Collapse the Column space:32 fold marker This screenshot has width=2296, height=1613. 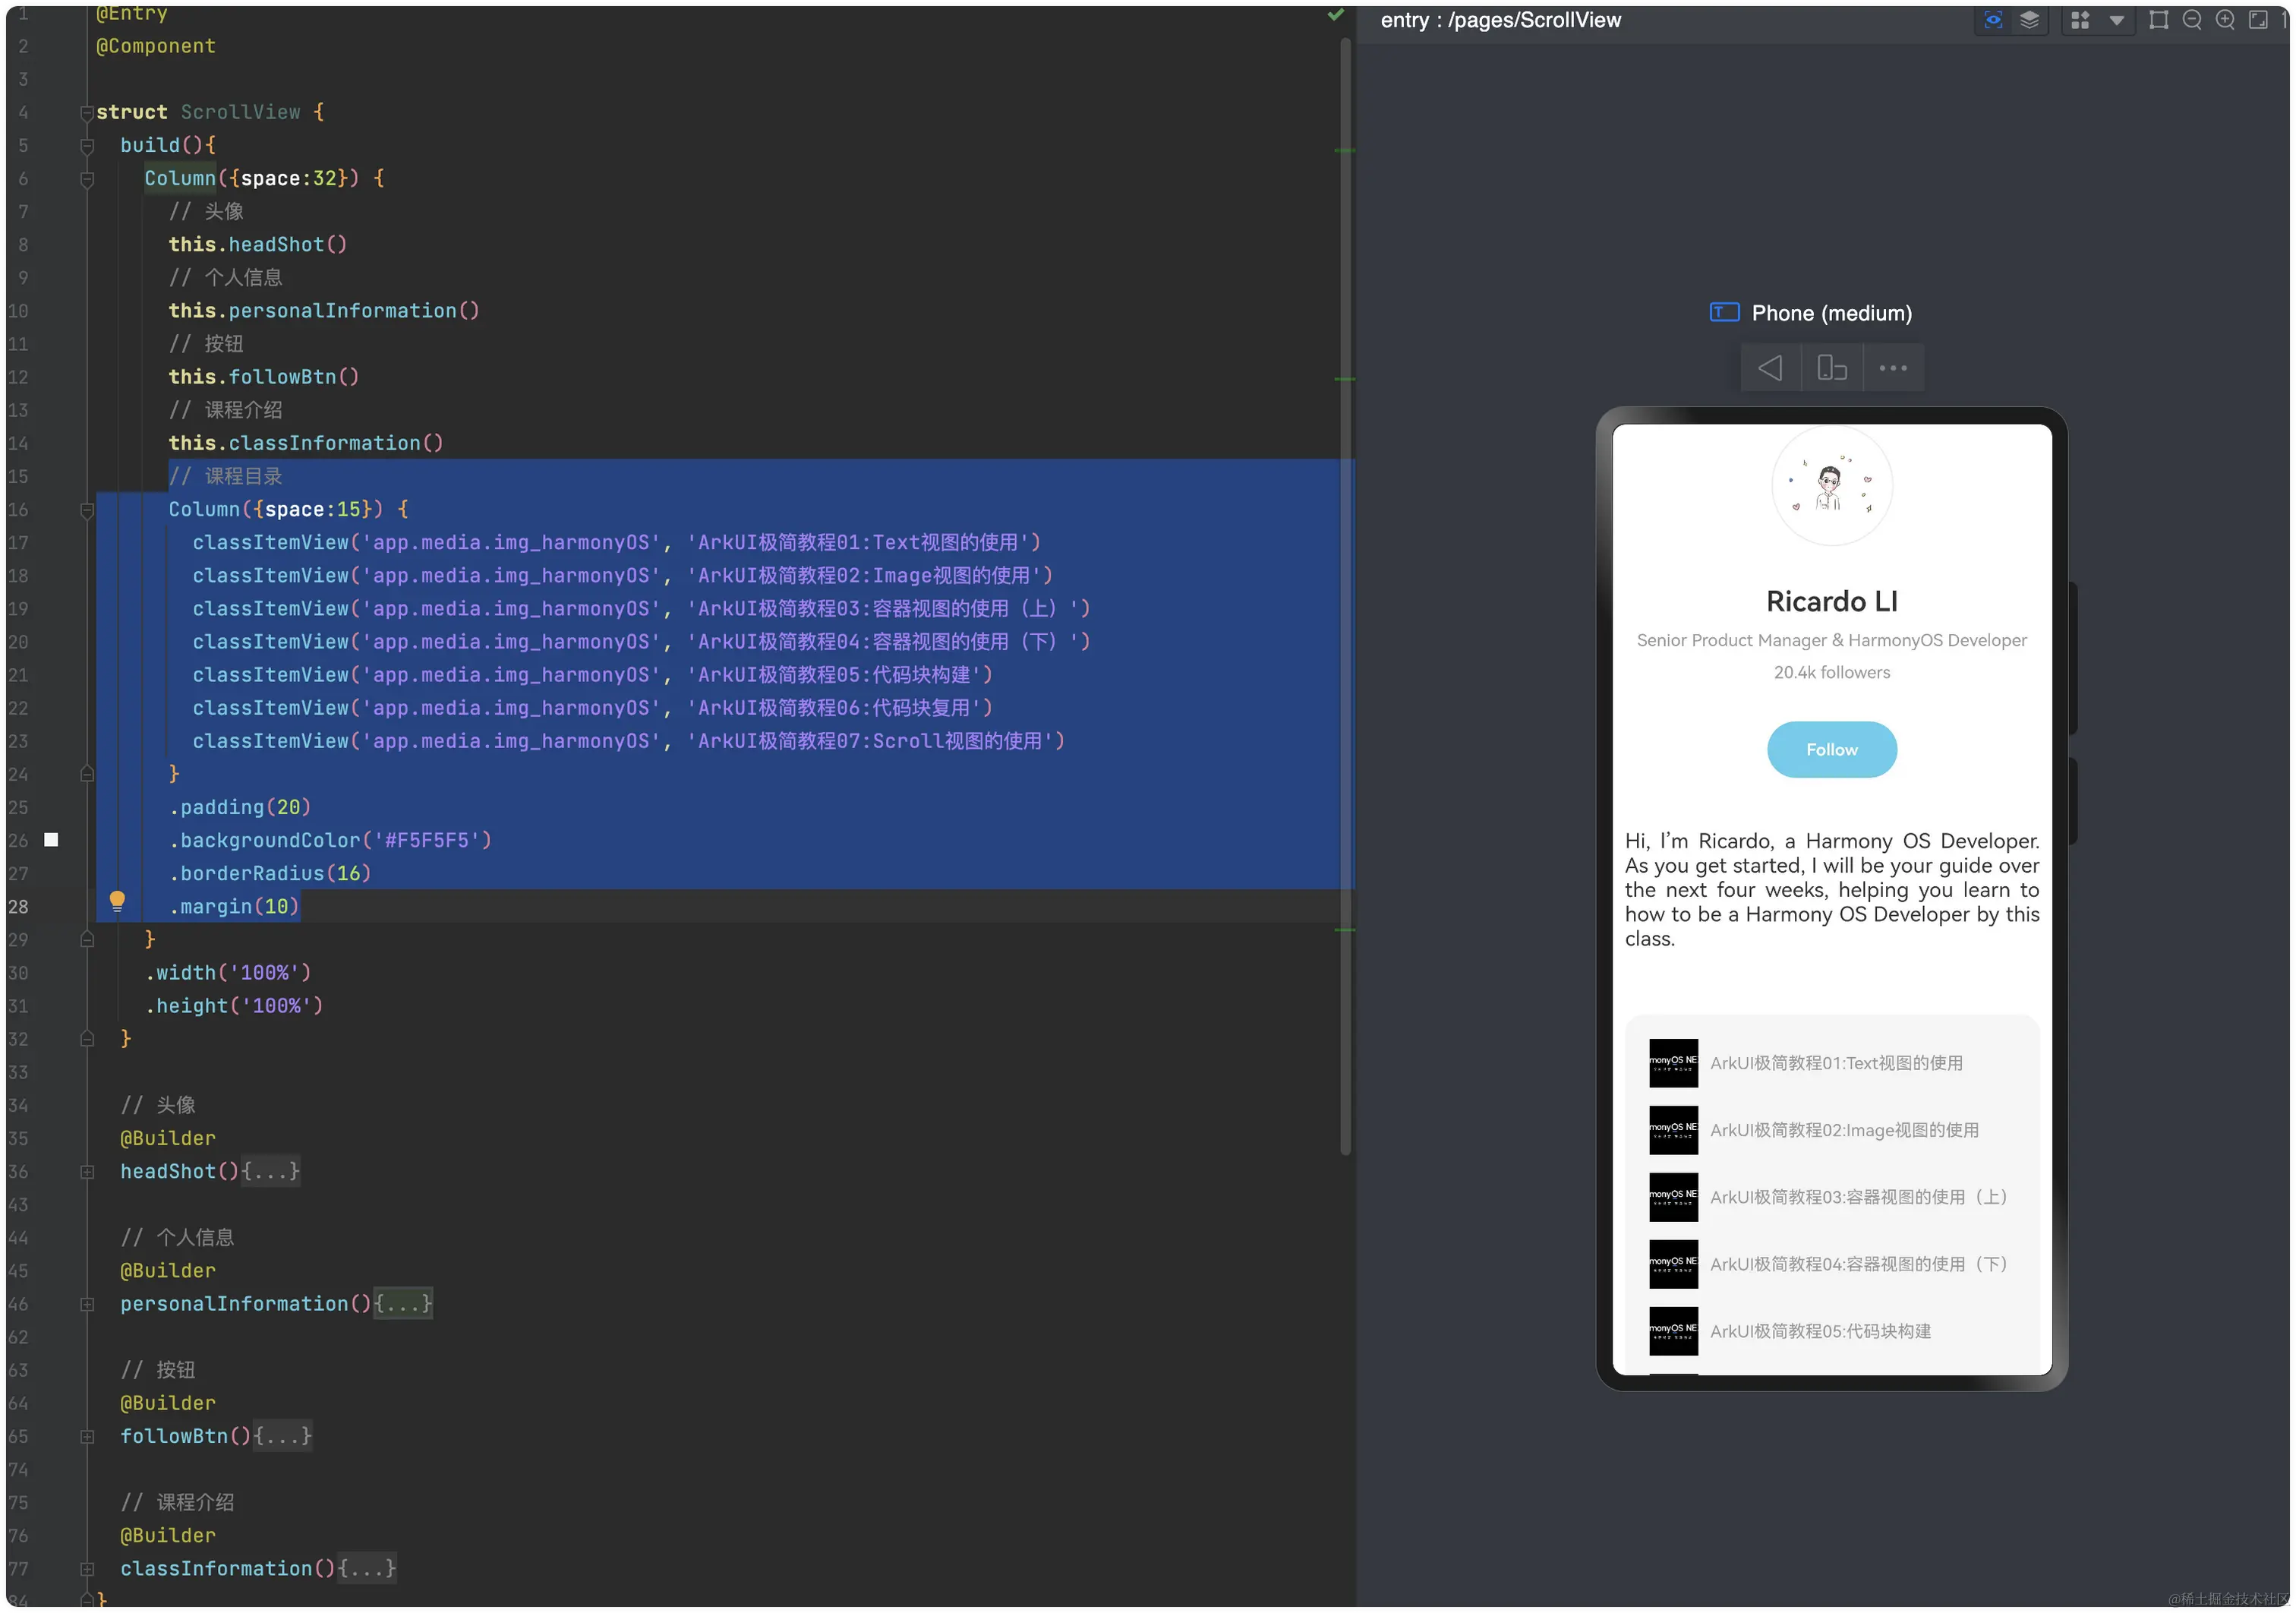click(x=87, y=179)
